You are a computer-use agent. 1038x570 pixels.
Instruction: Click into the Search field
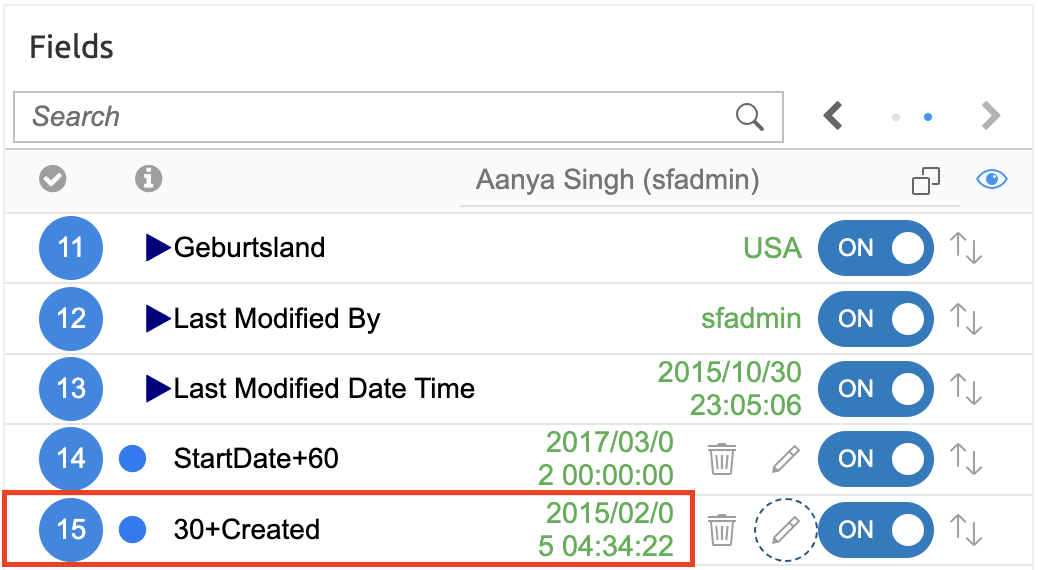pyautogui.click(x=370, y=117)
